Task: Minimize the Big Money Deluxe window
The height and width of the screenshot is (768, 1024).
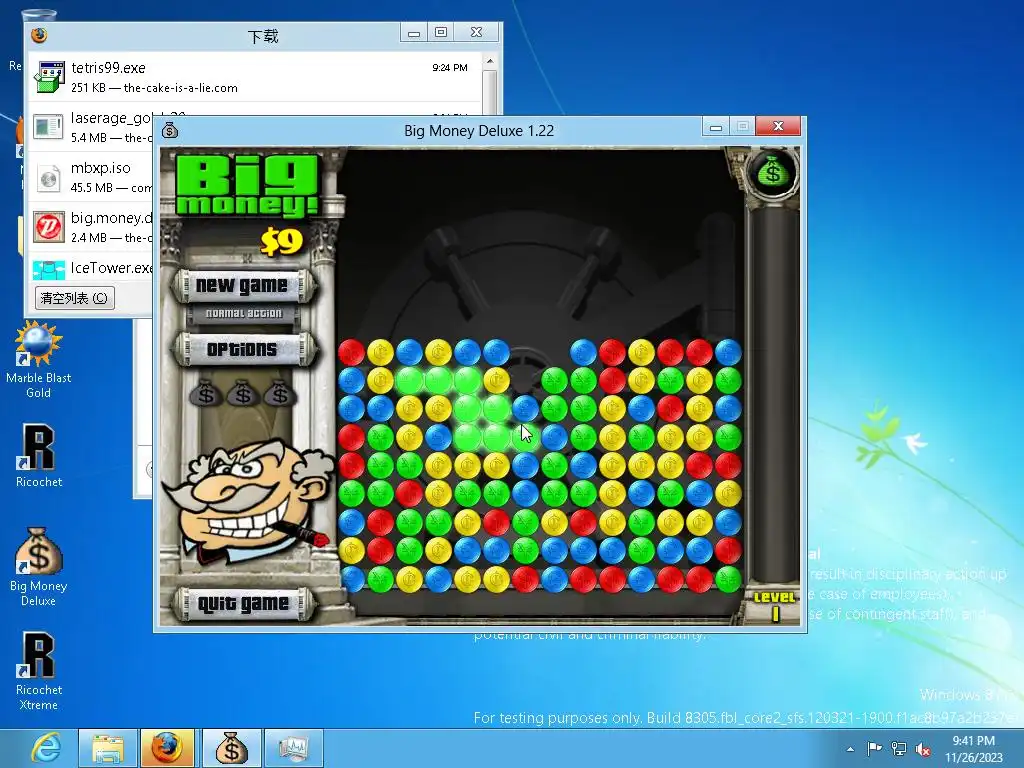Action: pyautogui.click(x=716, y=127)
